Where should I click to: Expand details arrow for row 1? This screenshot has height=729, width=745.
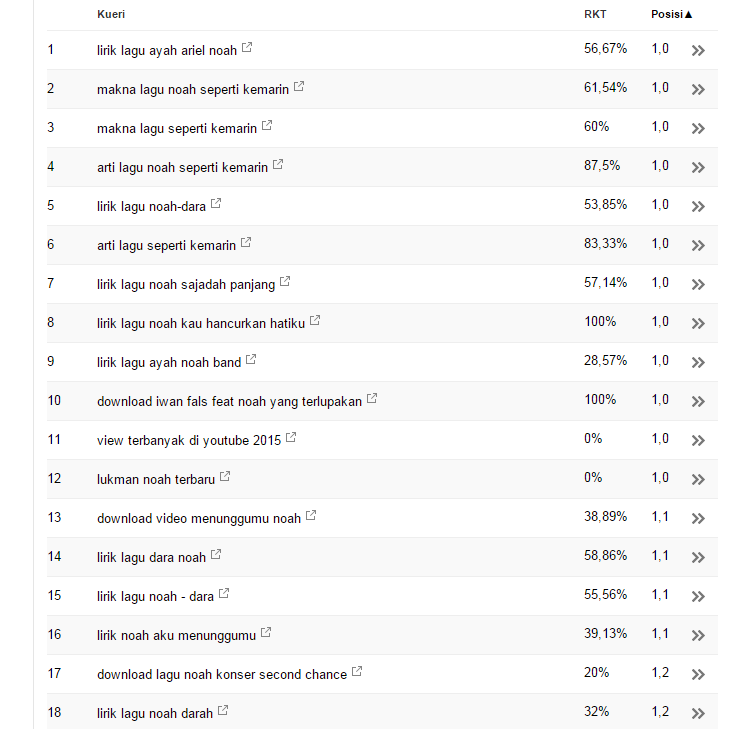point(698,50)
